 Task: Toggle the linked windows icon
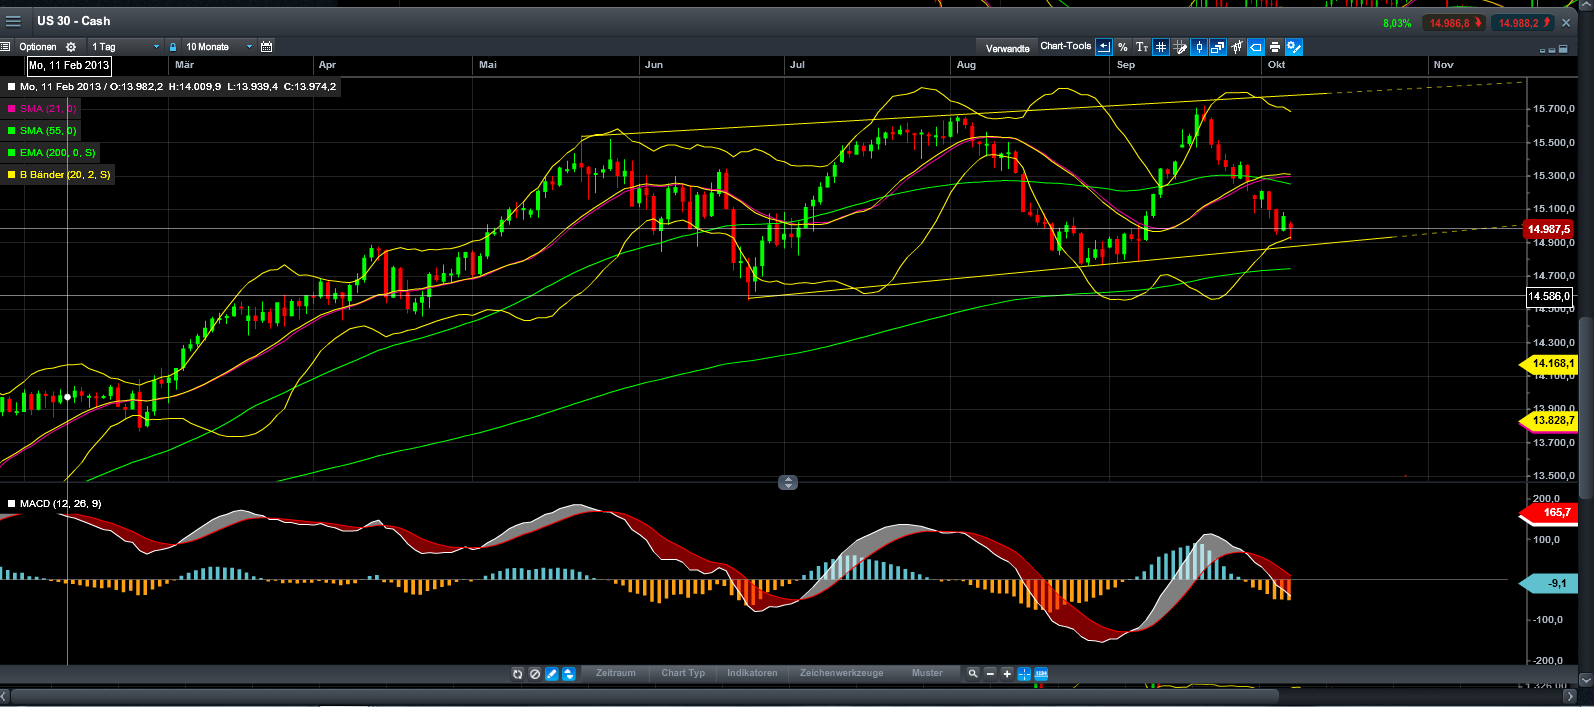[1218, 47]
